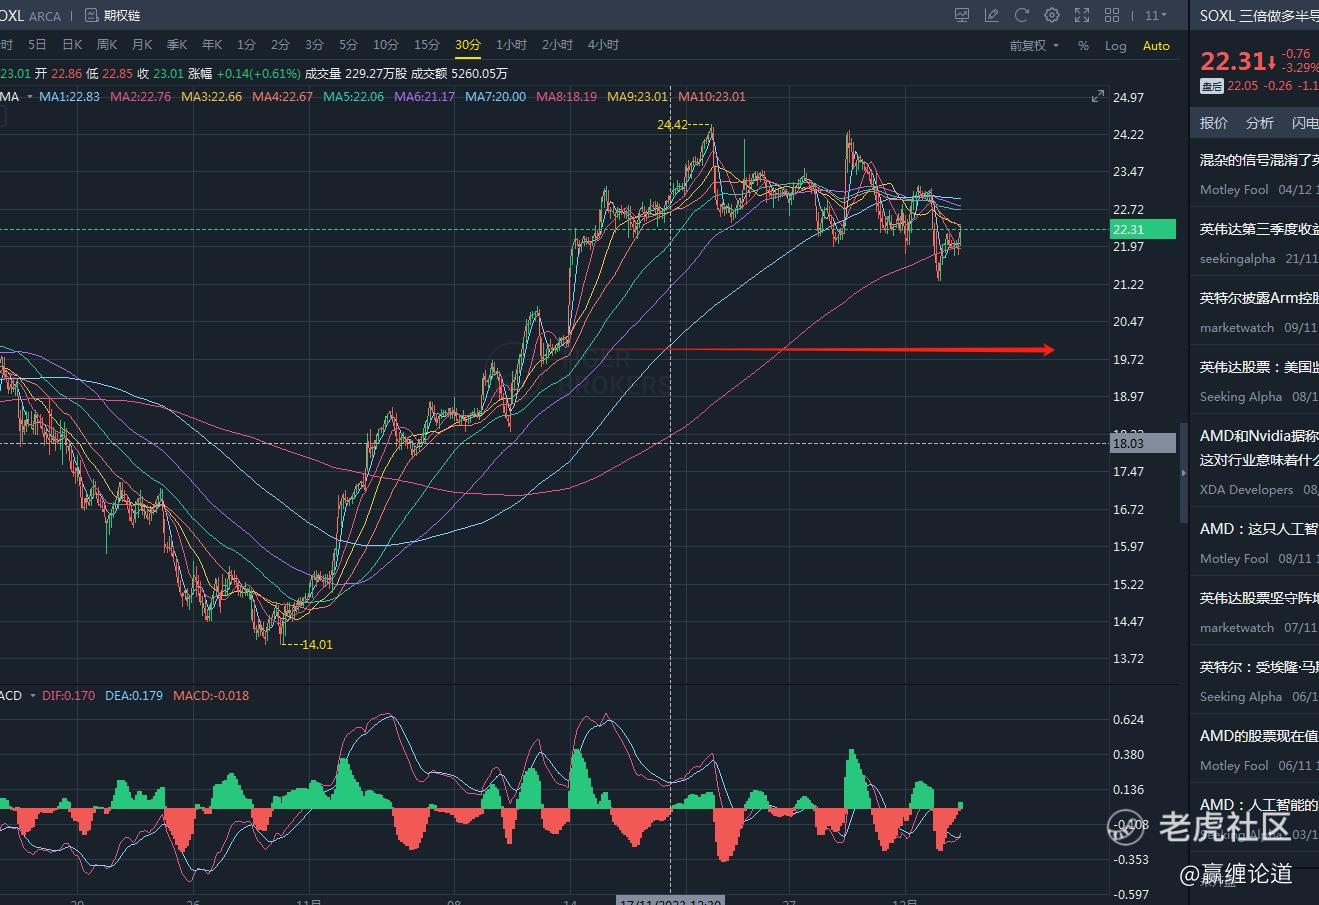Open AMD的股票现在值 news headline
This screenshot has height=905, width=1319.
click(x=1259, y=736)
